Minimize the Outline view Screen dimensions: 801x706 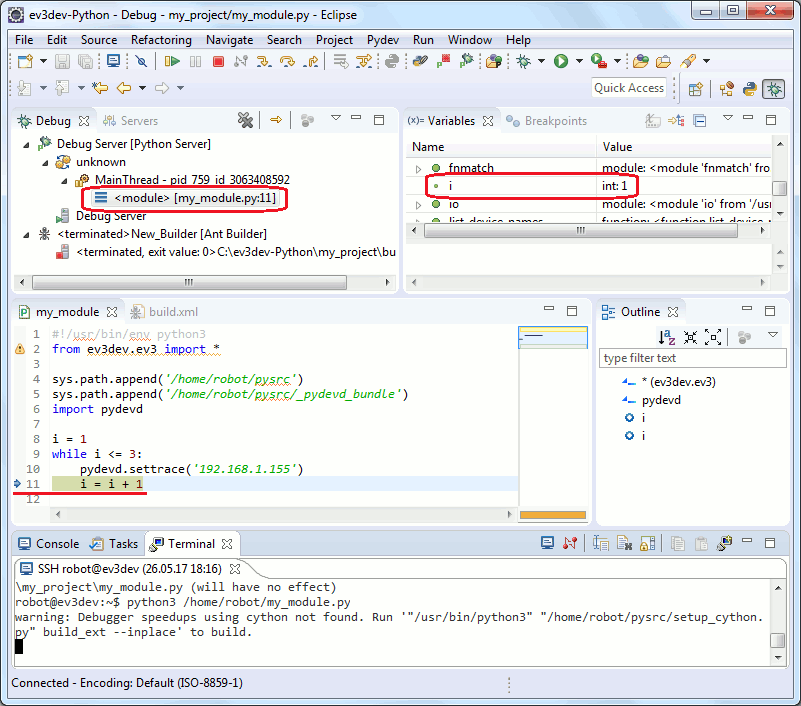pos(747,309)
